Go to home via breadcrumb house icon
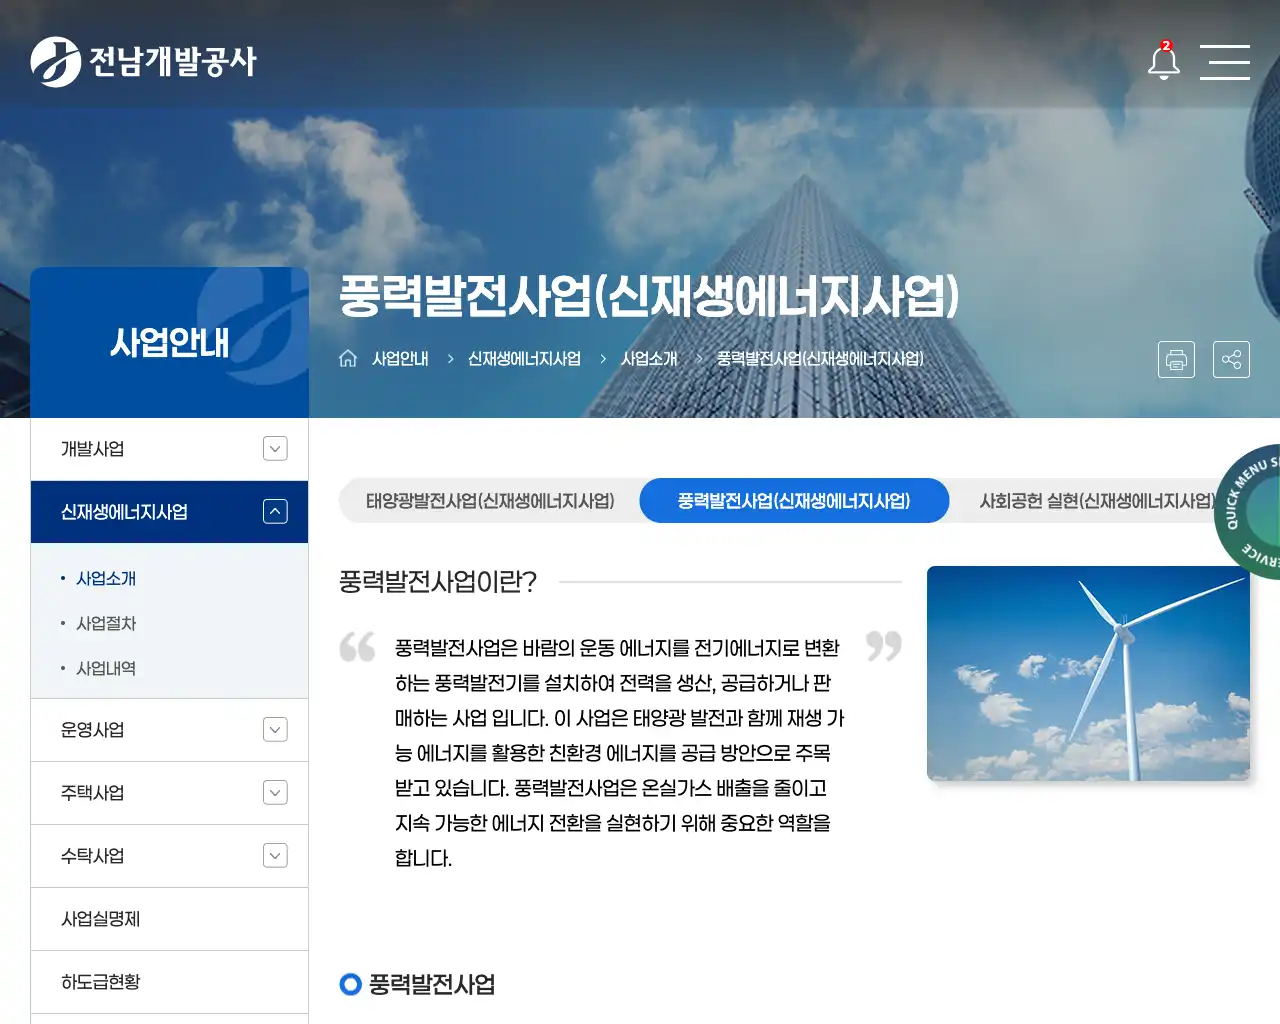This screenshot has height=1024, width=1280. [x=348, y=358]
